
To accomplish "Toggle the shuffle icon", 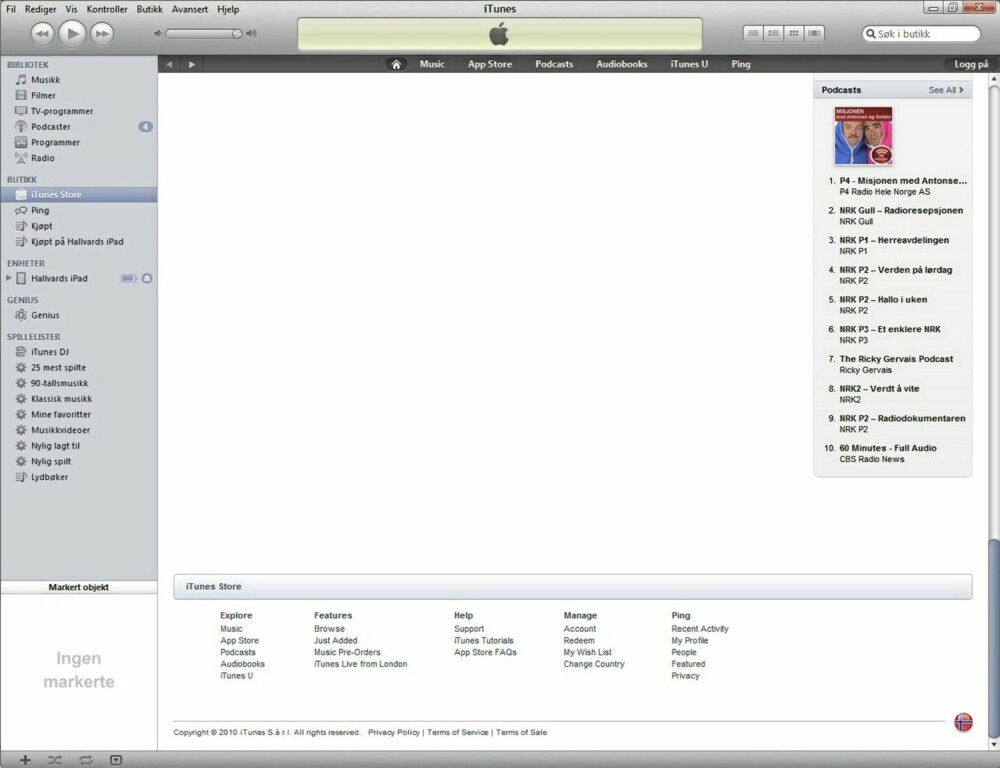I will tap(55, 760).
